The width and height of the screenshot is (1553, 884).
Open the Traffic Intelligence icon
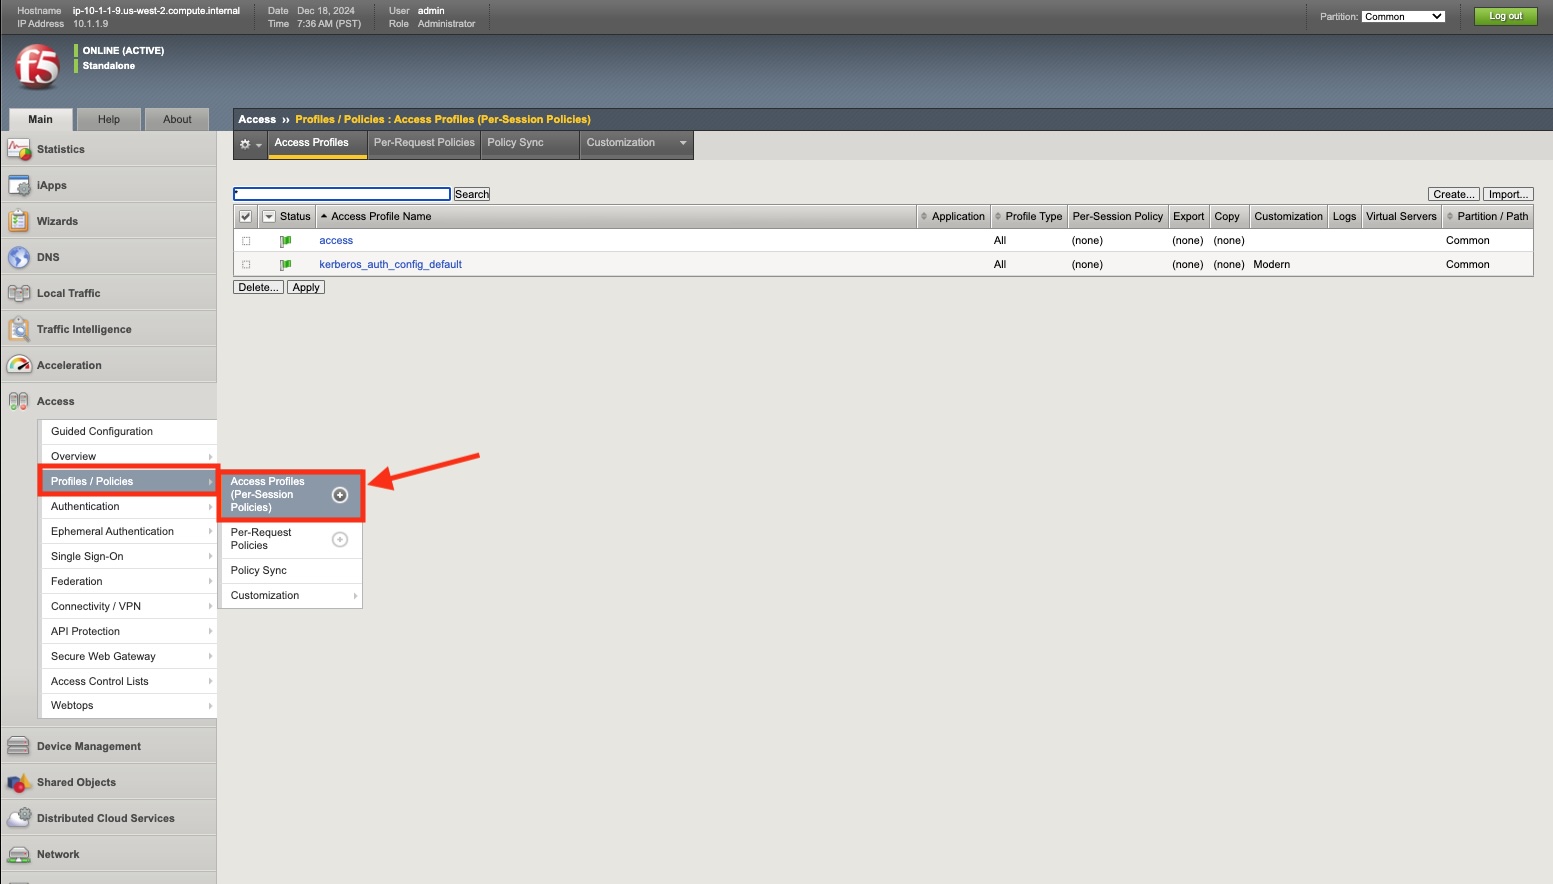point(19,330)
